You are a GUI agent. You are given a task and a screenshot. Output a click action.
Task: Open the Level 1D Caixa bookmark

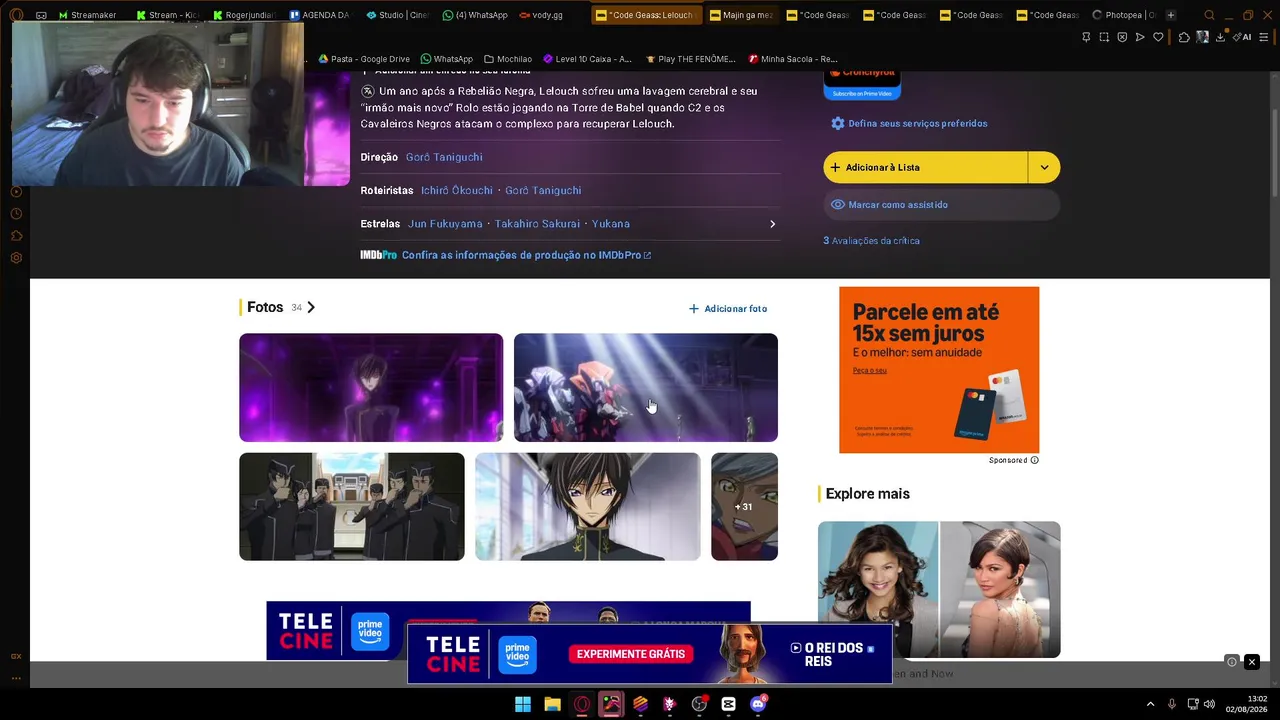587,59
